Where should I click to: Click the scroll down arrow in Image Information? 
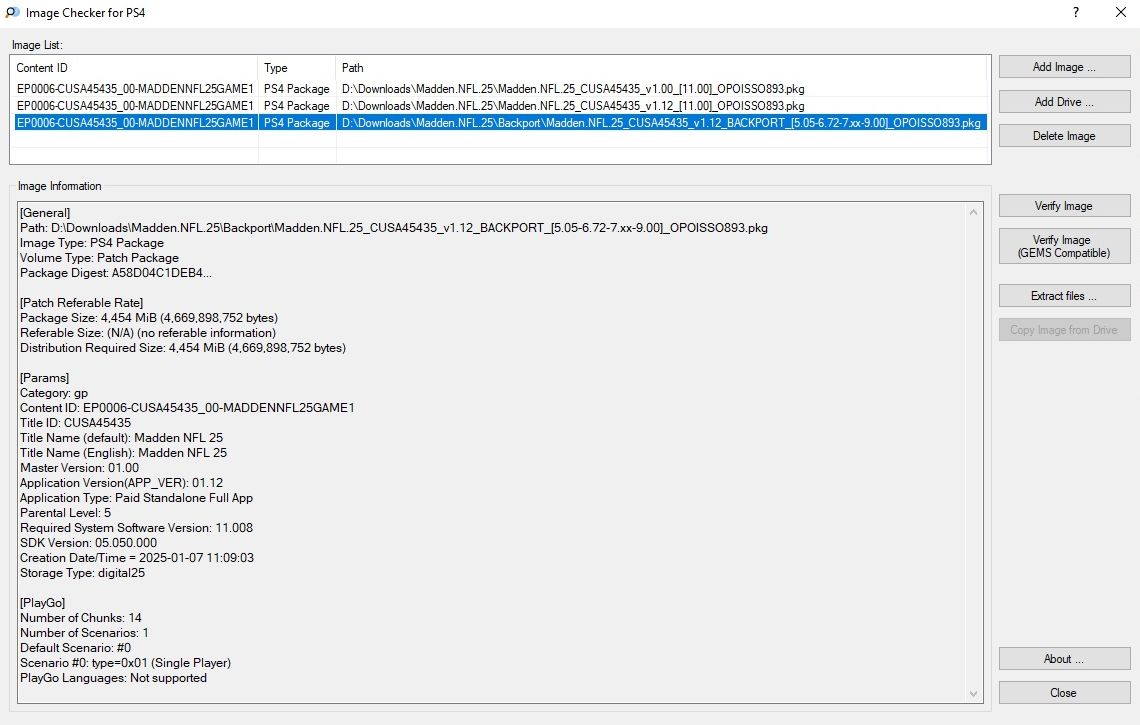click(974, 694)
